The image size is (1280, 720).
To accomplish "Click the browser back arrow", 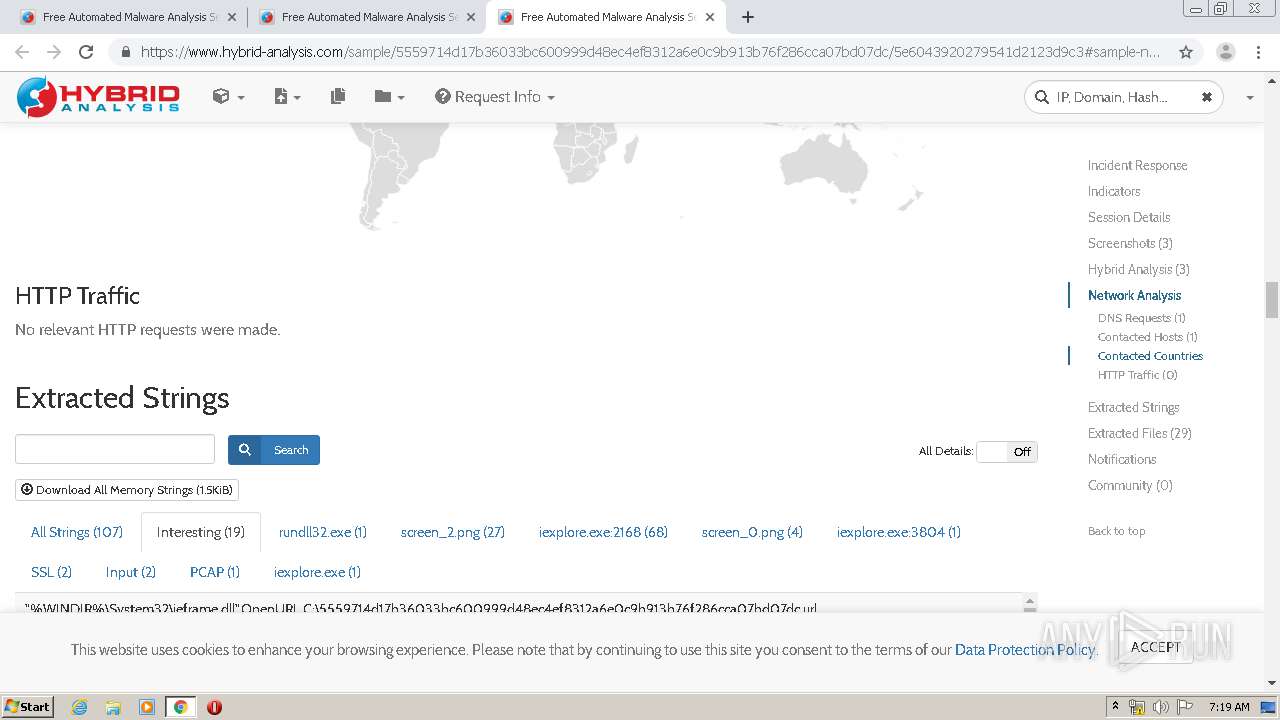I will (x=22, y=52).
